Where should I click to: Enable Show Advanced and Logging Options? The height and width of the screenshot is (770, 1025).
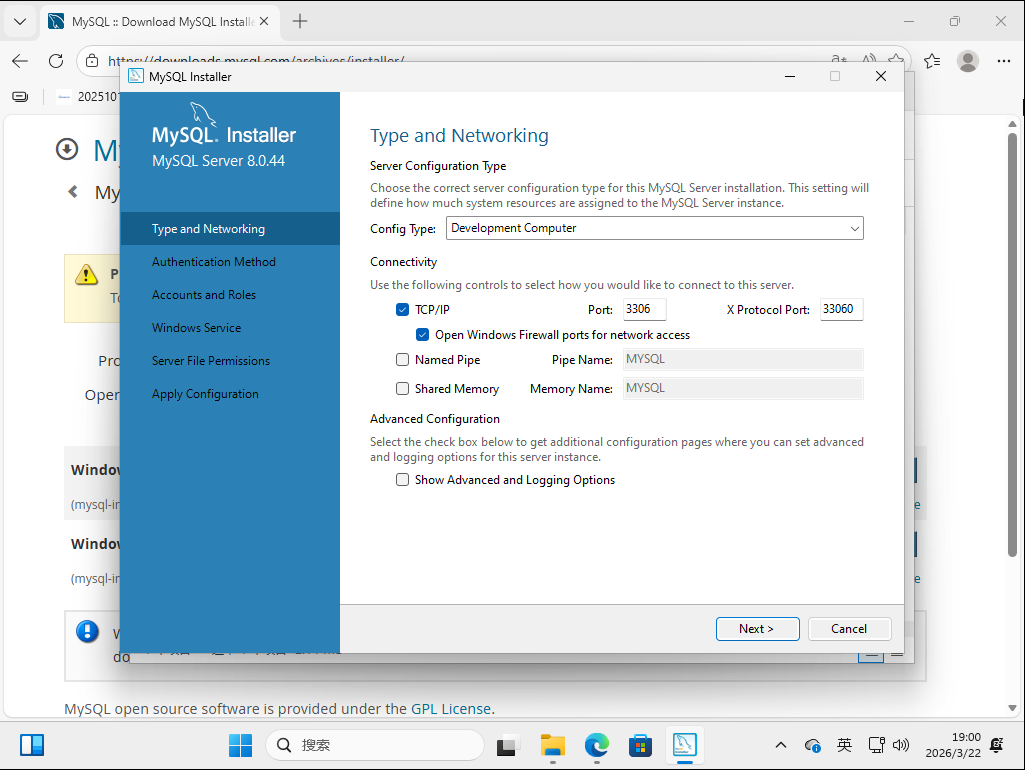click(x=402, y=480)
